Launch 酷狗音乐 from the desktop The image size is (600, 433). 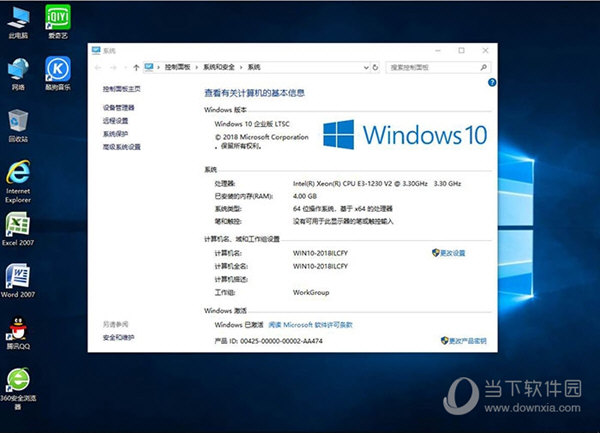[x=58, y=73]
